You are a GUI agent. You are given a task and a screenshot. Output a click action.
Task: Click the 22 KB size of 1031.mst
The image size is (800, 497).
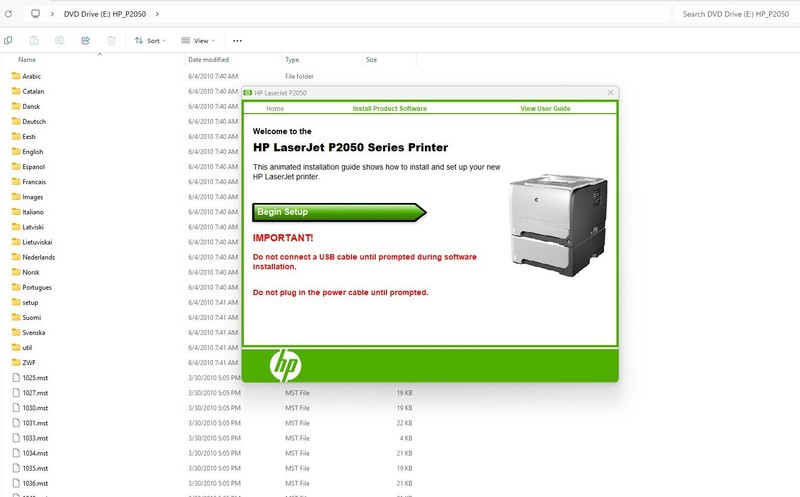[405, 423]
